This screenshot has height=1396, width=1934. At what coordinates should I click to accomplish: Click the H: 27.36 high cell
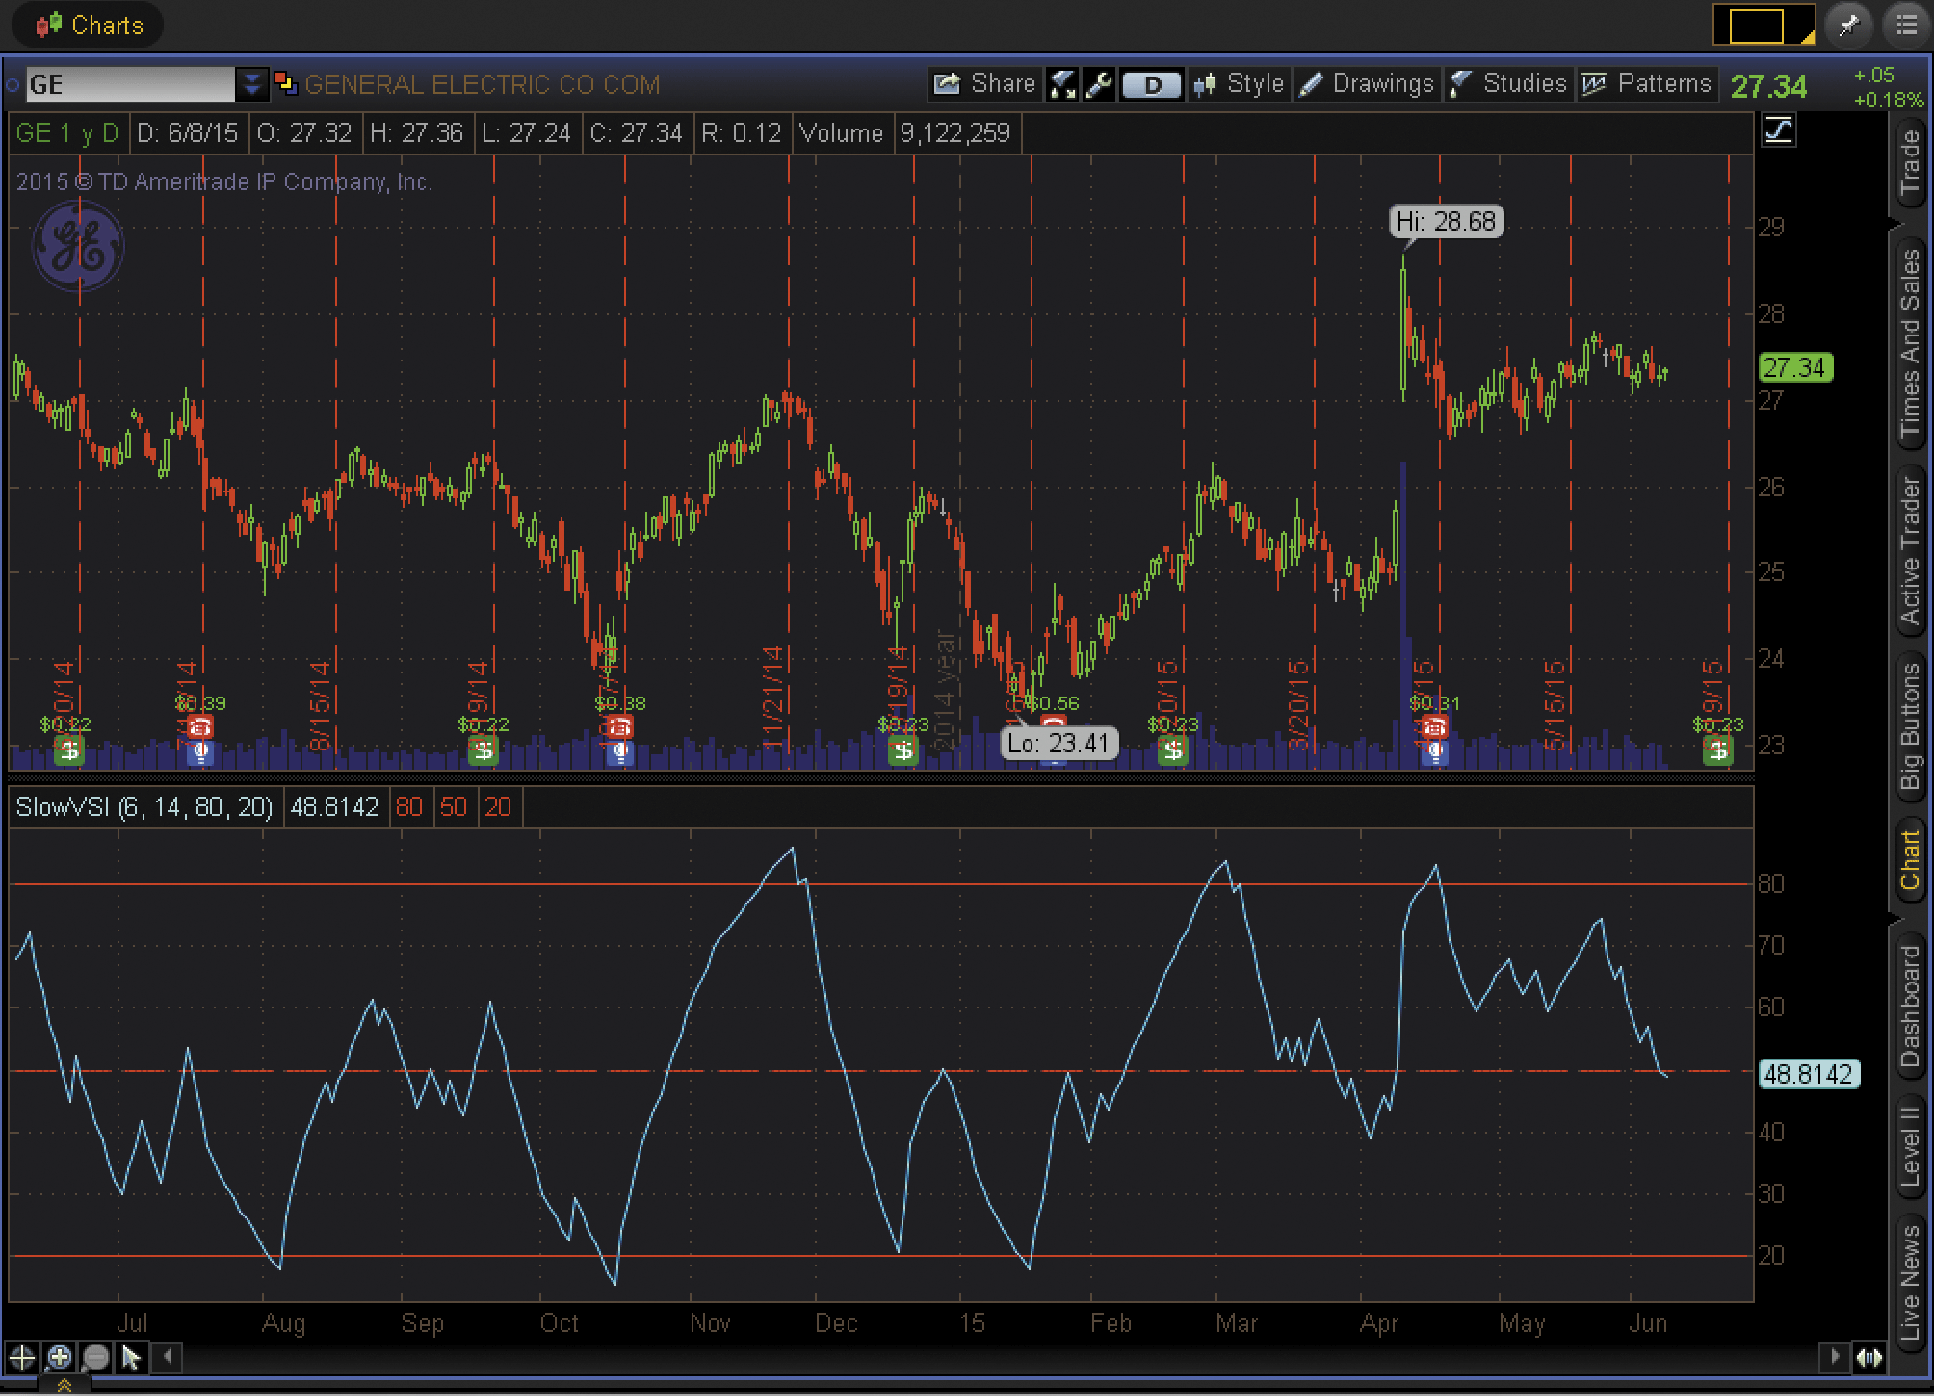(416, 133)
